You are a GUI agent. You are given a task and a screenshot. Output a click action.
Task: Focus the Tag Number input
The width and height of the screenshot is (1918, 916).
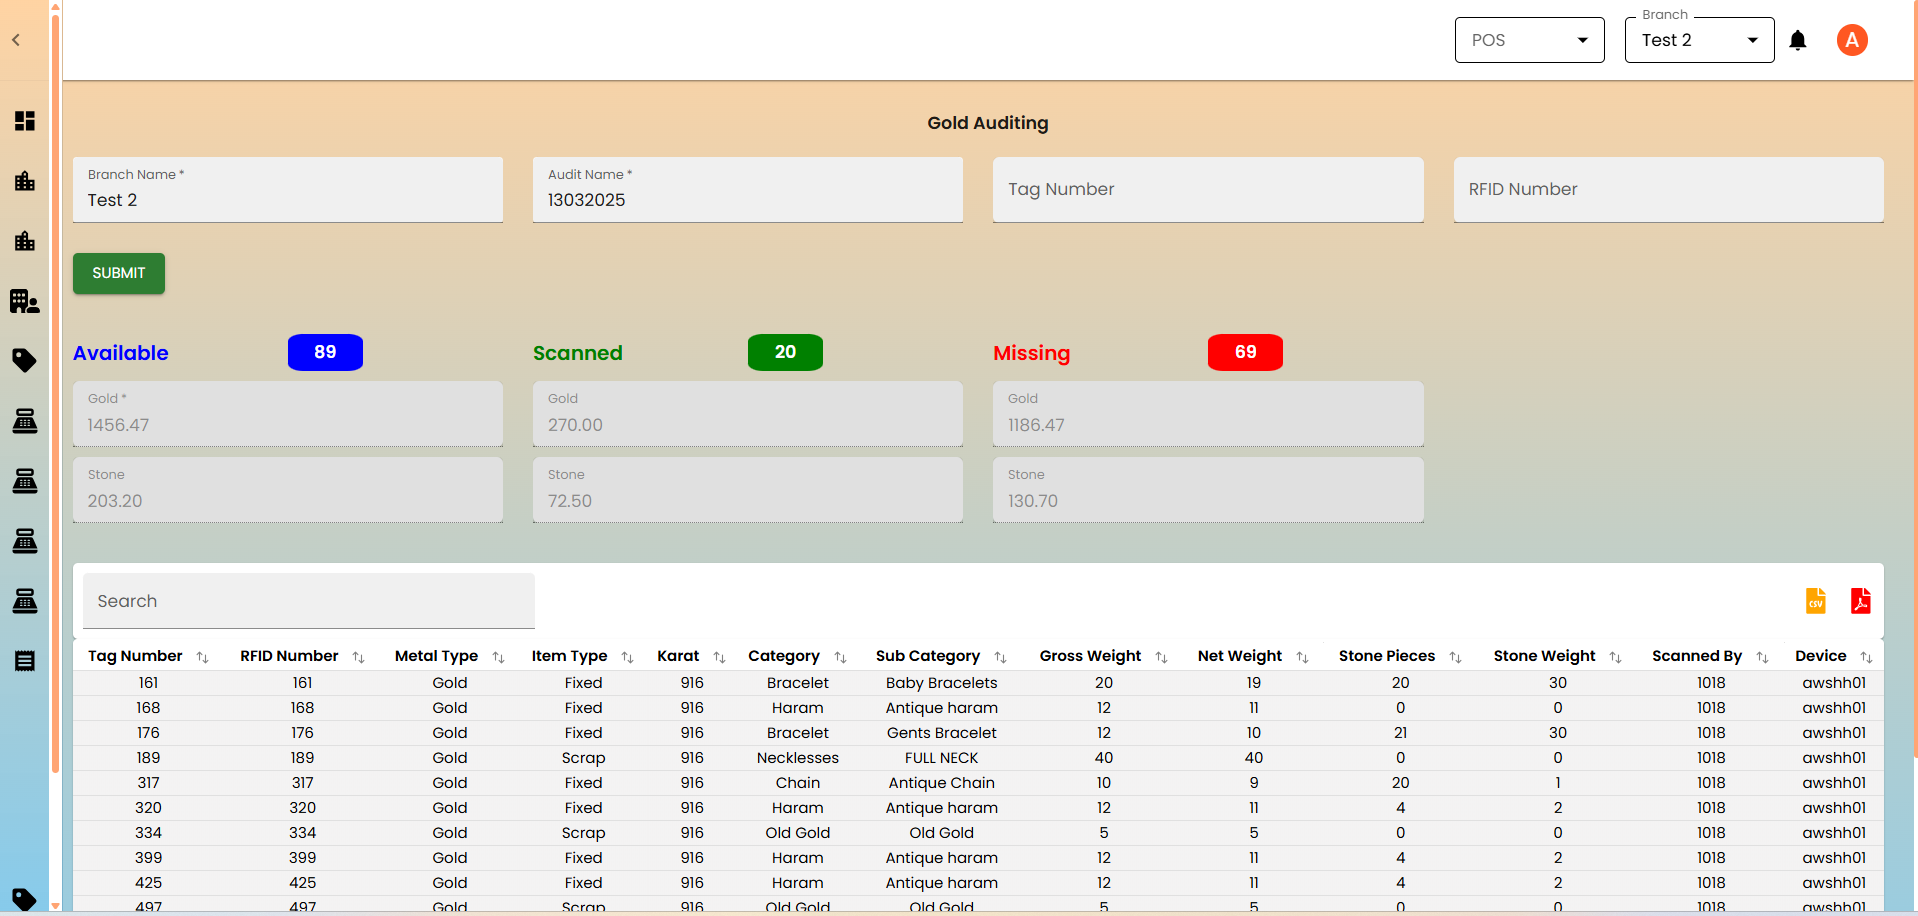(x=1208, y=190)
